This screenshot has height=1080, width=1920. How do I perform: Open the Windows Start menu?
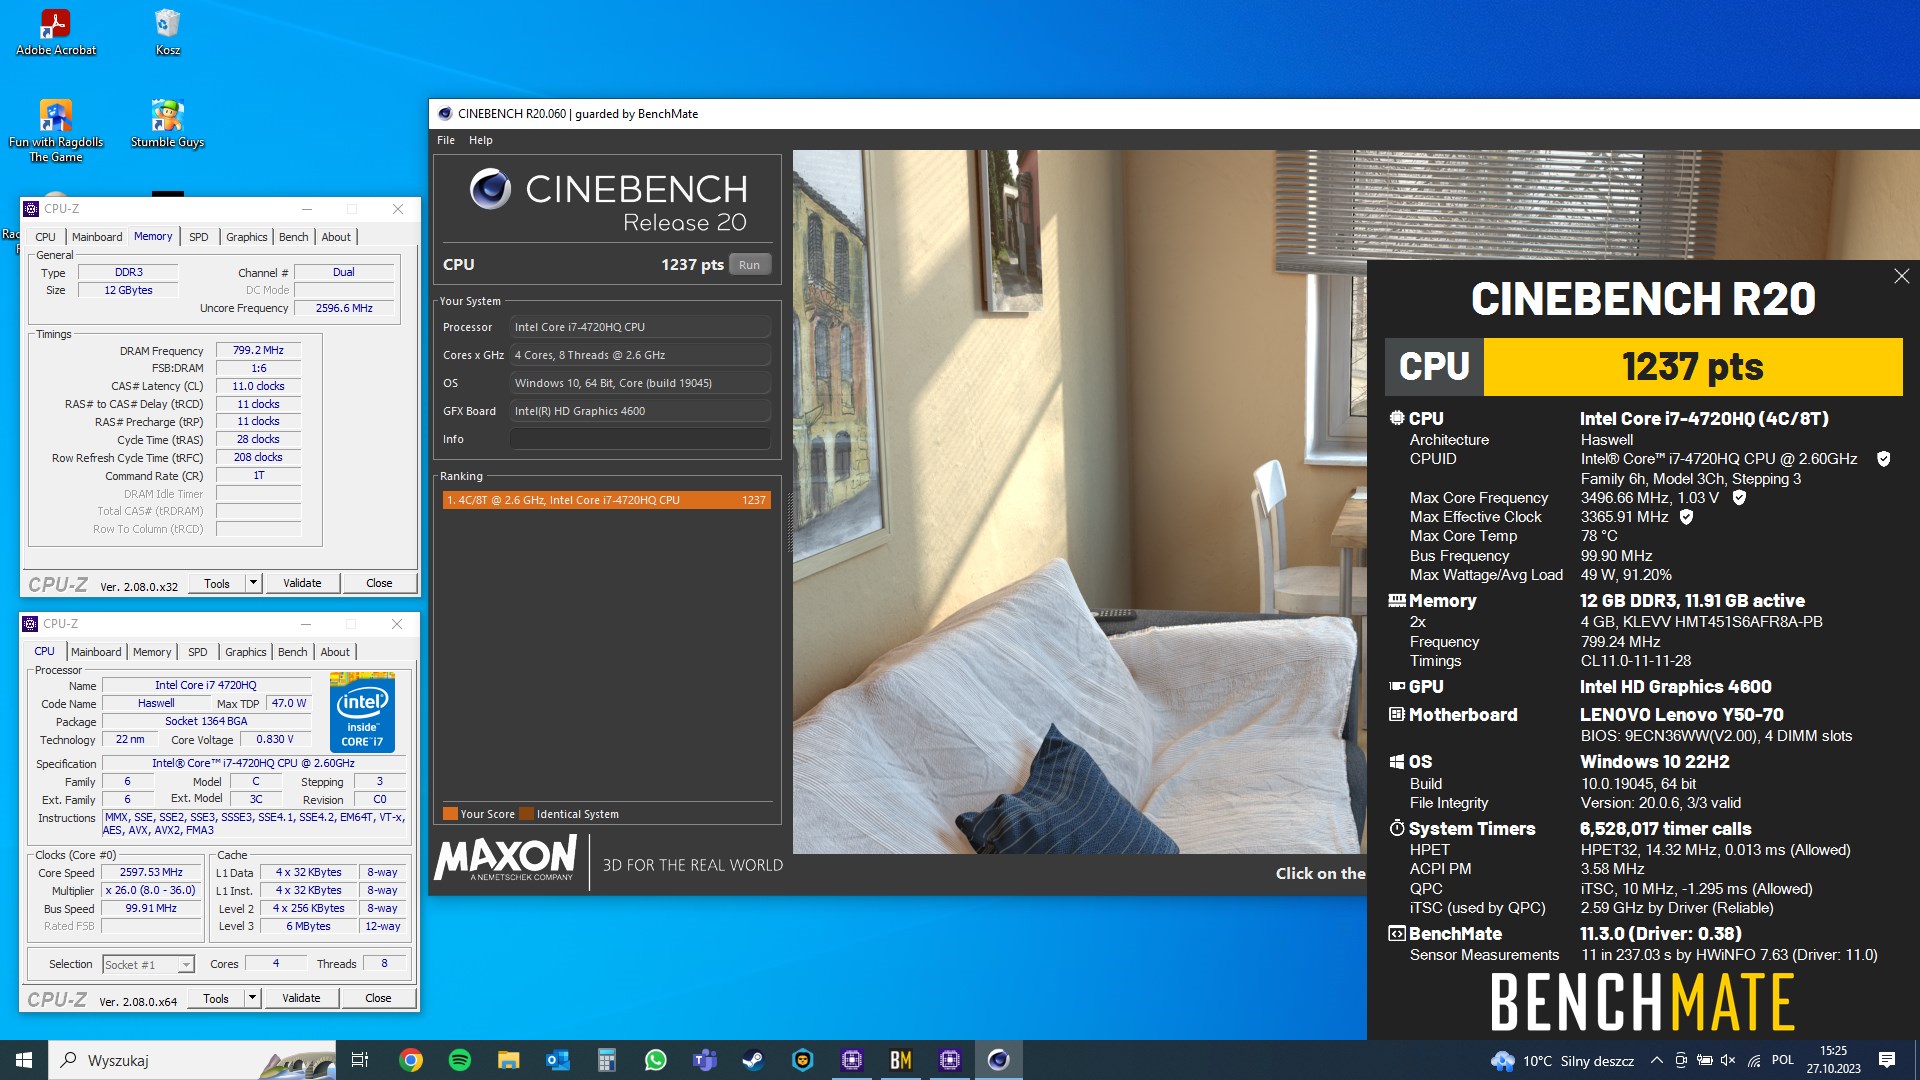point(24,1060)
